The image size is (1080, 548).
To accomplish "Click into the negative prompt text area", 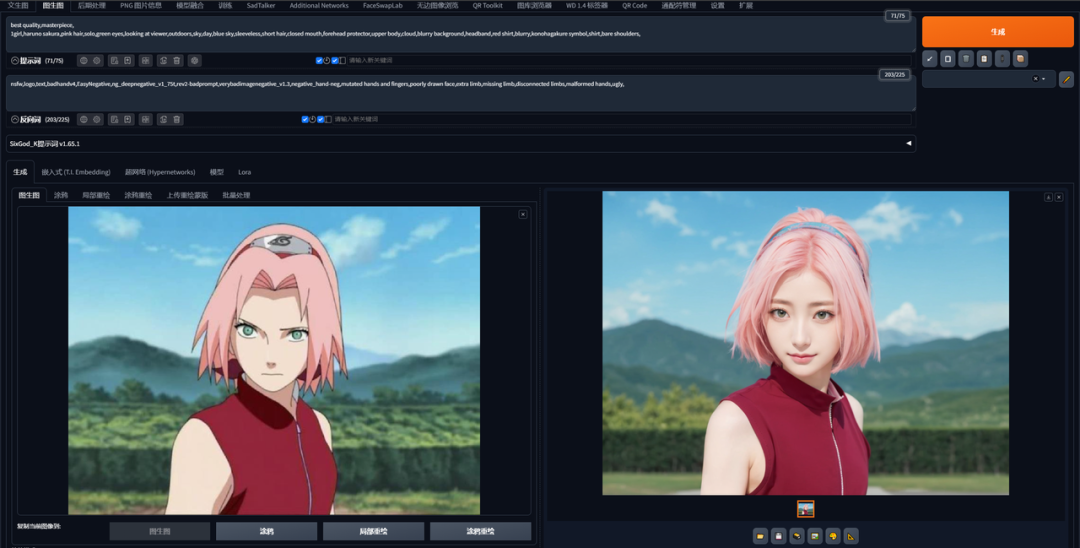I will click(461, 93).
